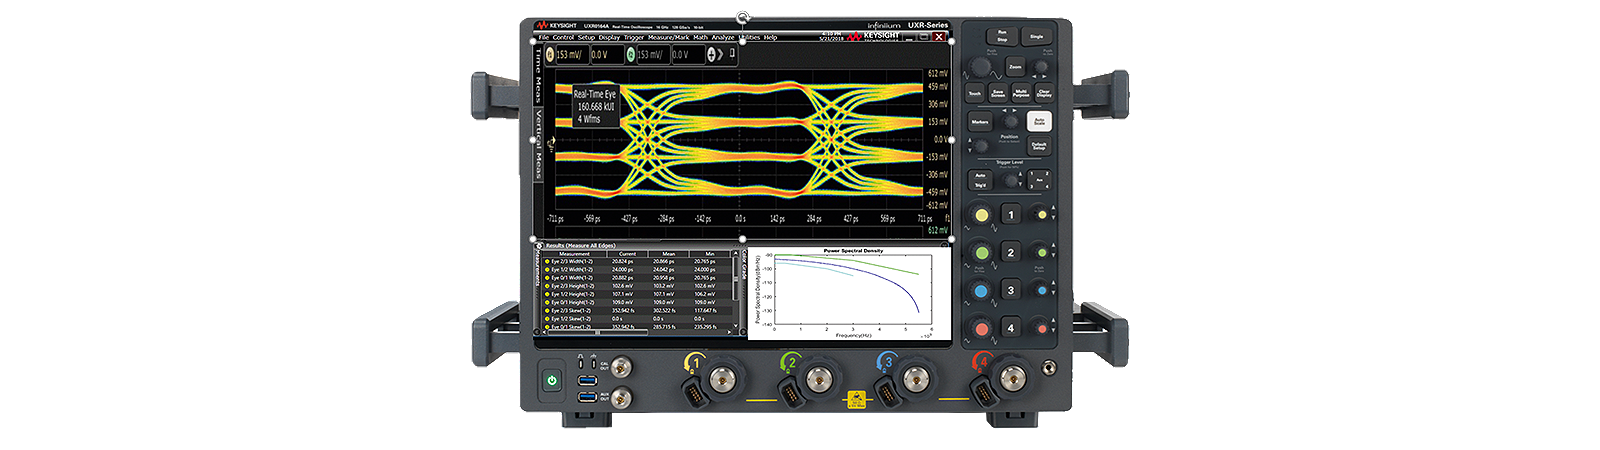
Task: Click the yellow channel 1 scale knob
Action: point(982,216)
